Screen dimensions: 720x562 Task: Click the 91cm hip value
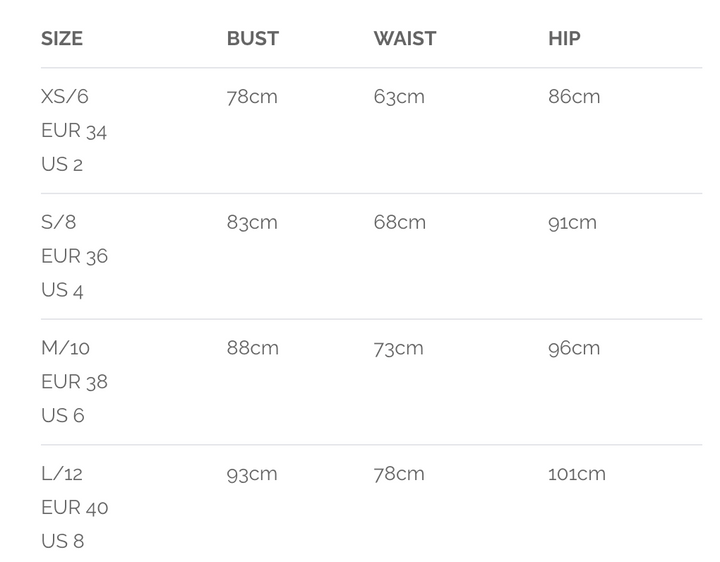(x=572, y=222)
